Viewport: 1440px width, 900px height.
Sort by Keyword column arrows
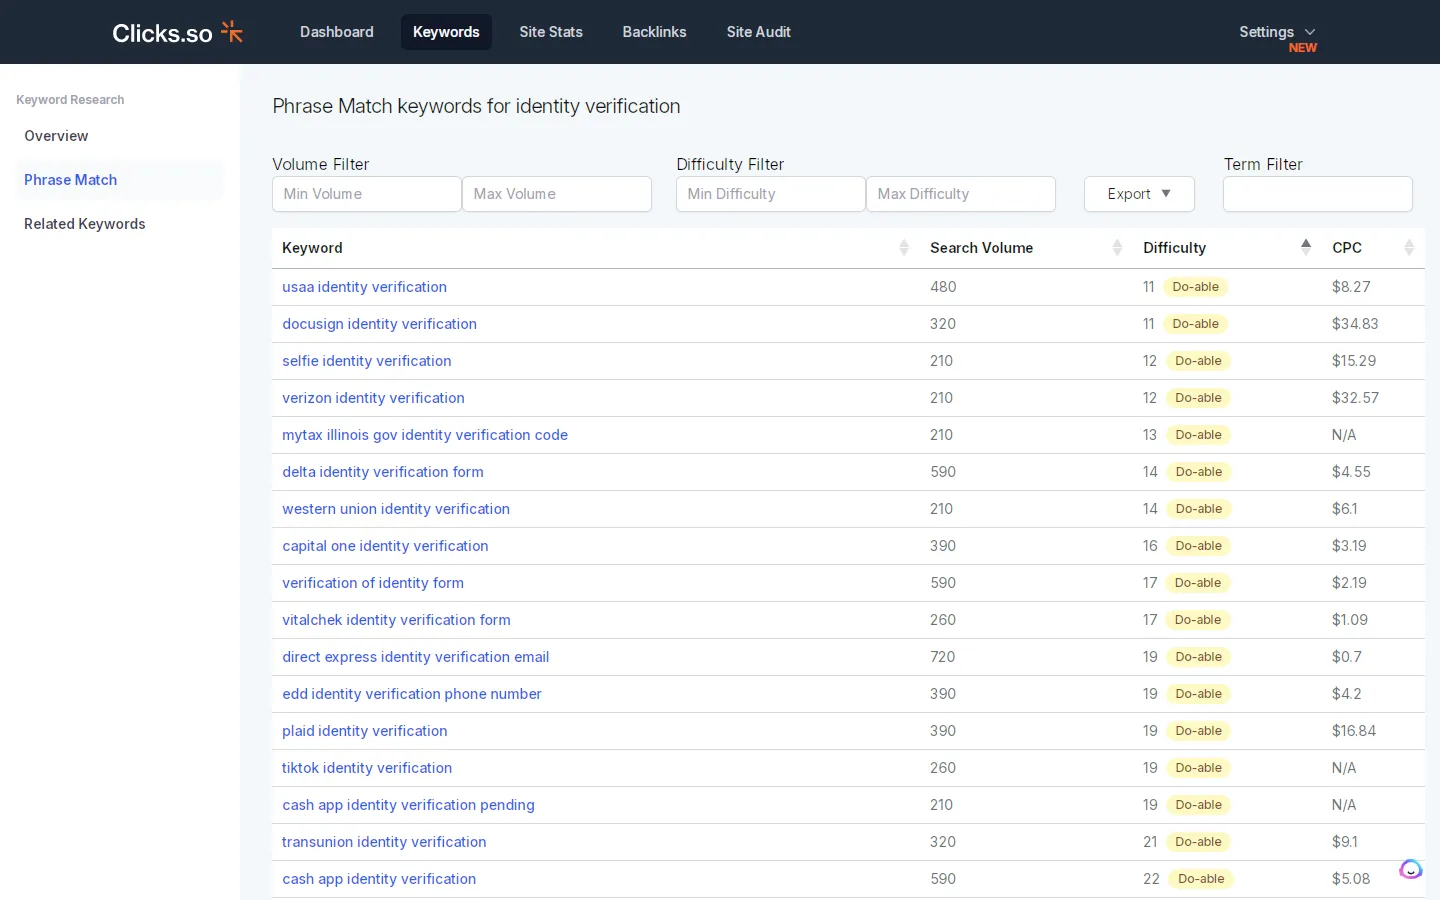(904, 248)
